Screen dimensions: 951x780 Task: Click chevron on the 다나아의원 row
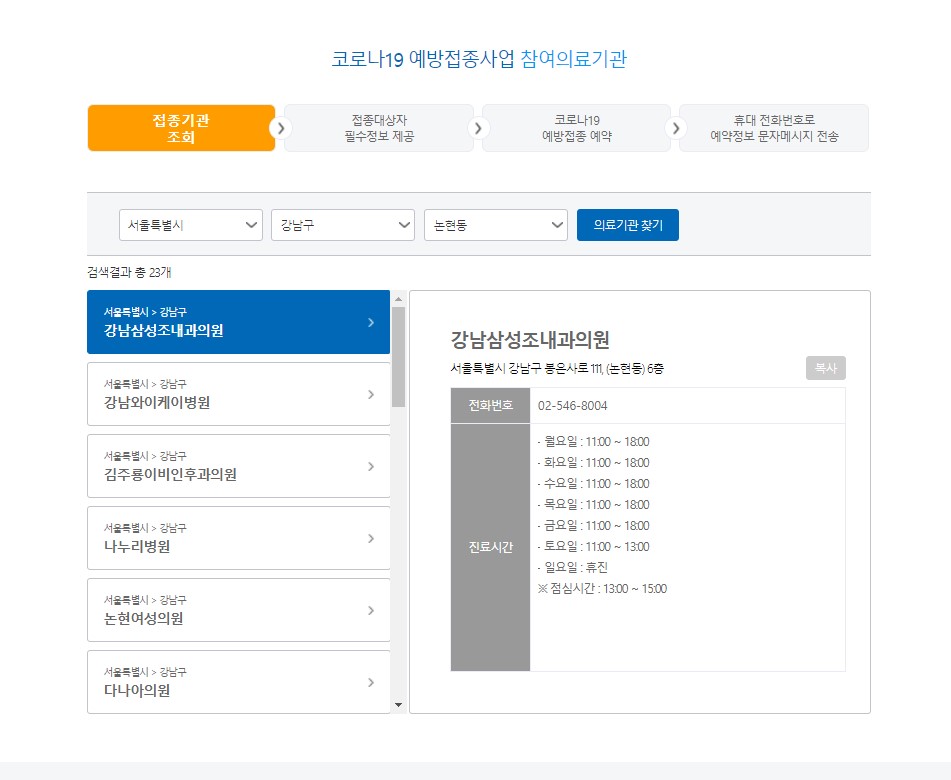coord(371,682)
